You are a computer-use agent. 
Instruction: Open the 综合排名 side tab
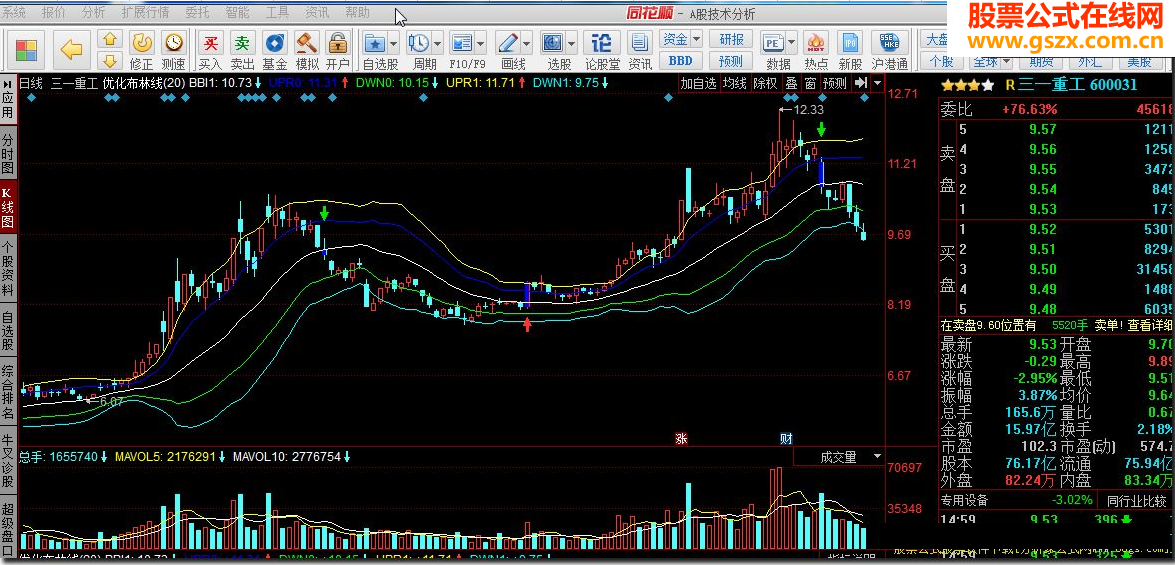[7, 390]
